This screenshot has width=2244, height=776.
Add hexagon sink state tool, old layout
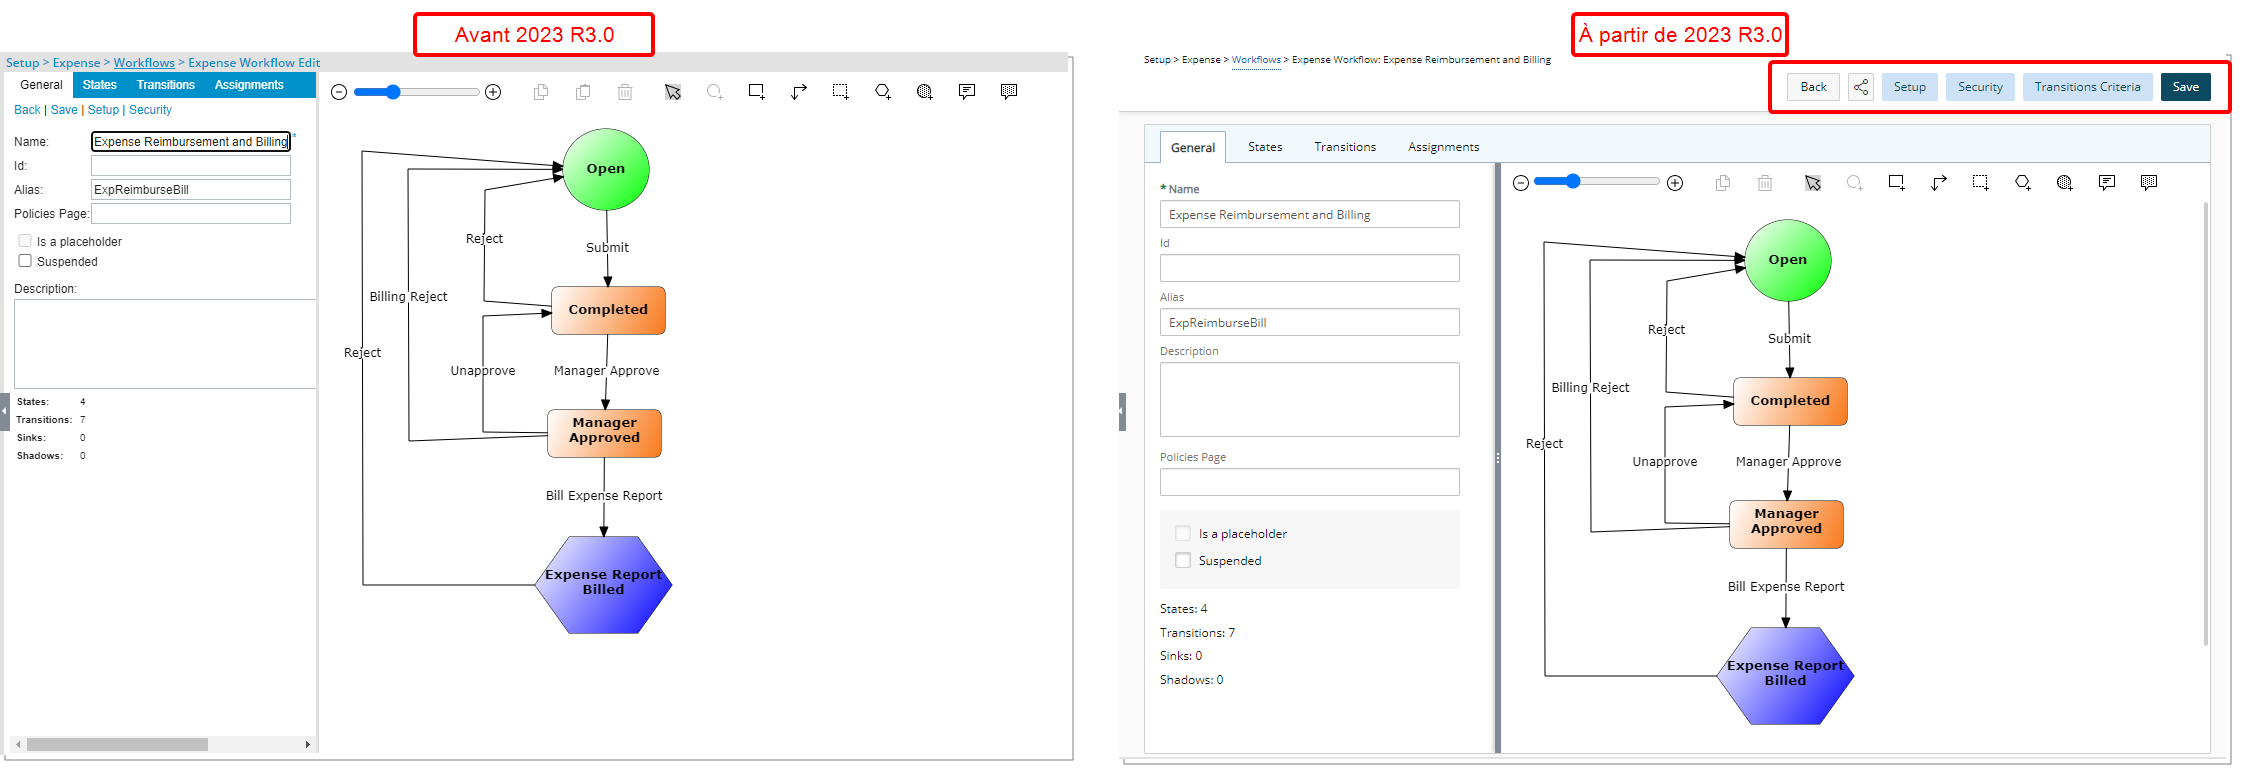[883, 92]
